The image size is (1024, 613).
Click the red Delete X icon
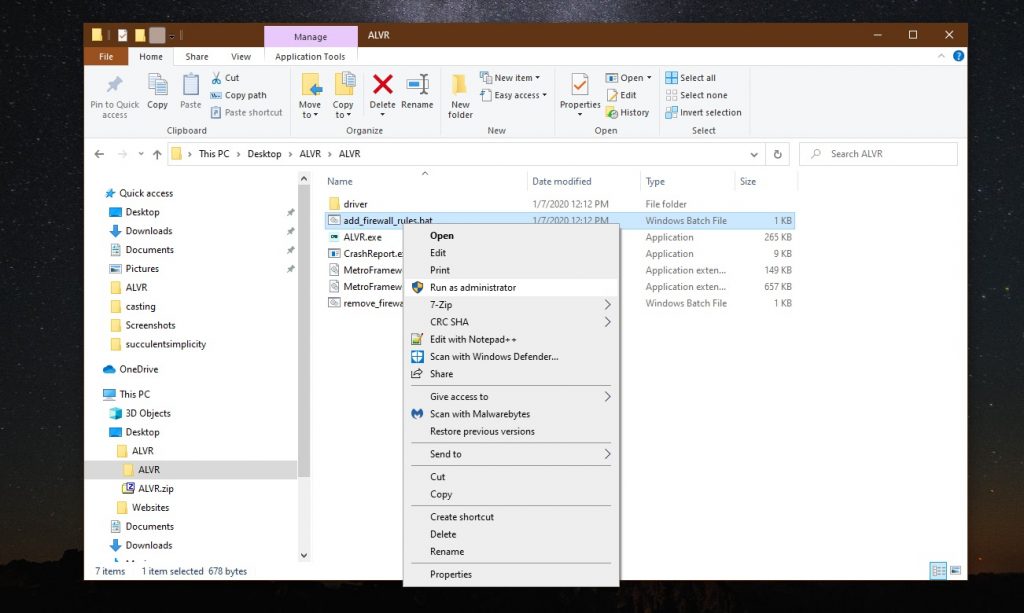pyautogui.click(x=383, y=84)
